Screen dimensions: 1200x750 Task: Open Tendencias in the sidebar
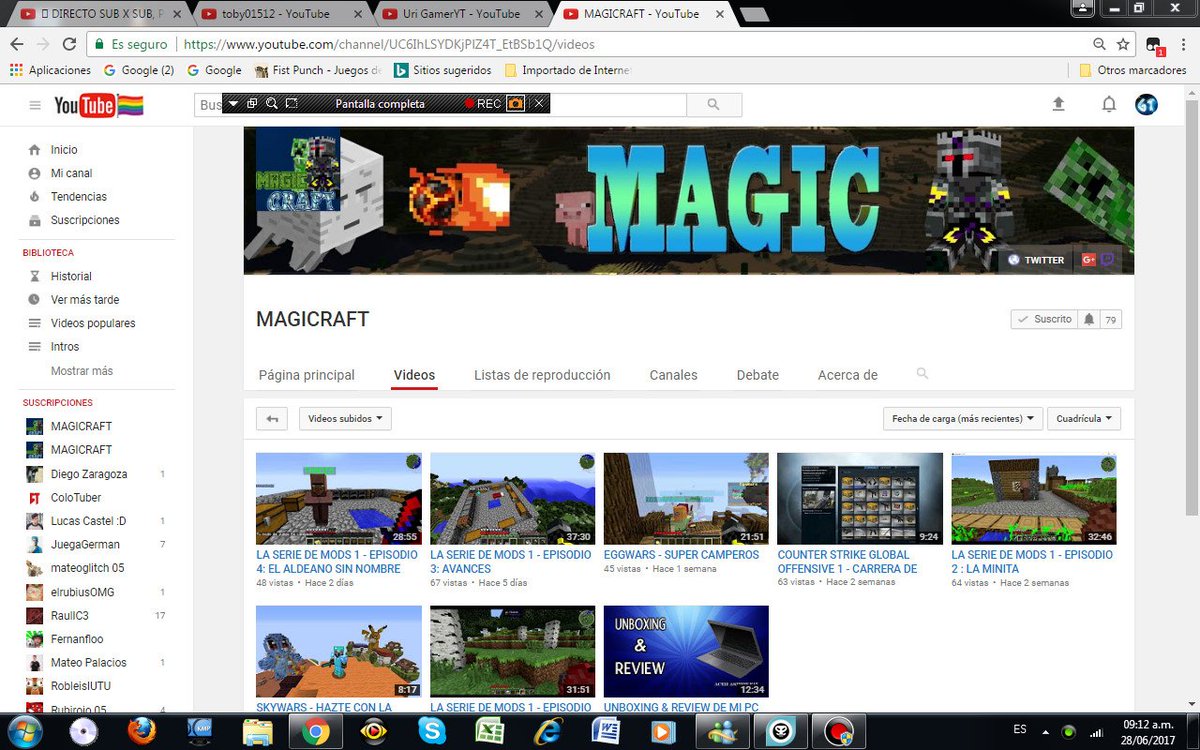coord(79,197)
